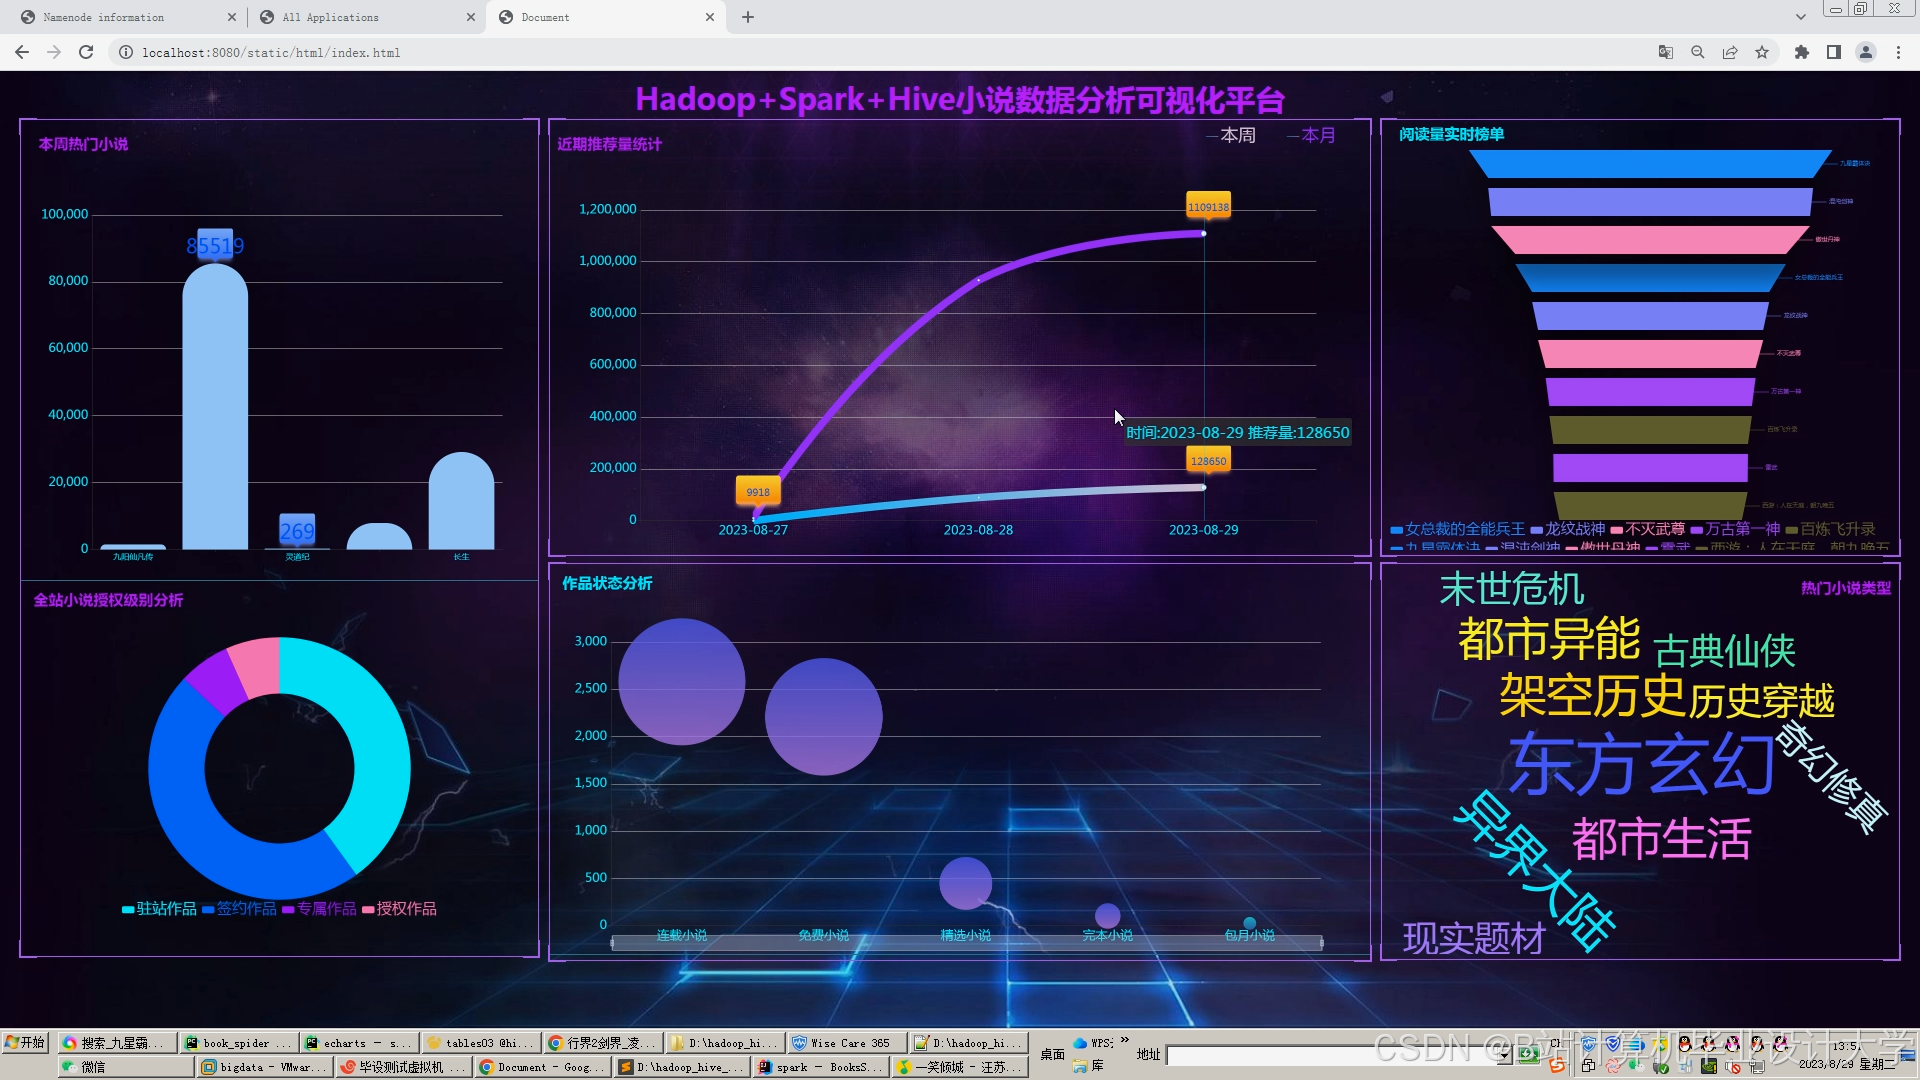The width and height of the screenshot is (1920, 1080).
Task: Reload the page
Action: (x=86, y=53)
